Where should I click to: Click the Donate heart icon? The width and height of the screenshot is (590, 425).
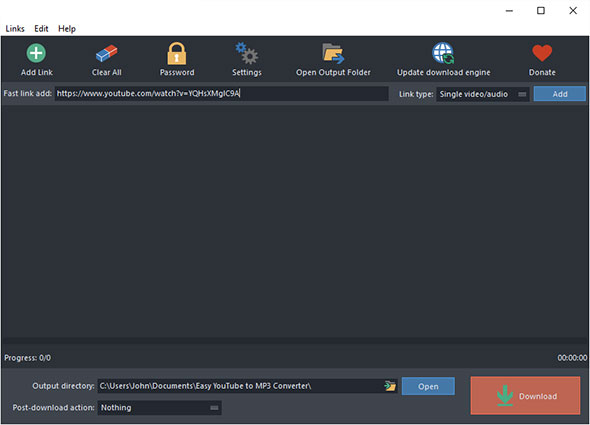tap(542, 53)
